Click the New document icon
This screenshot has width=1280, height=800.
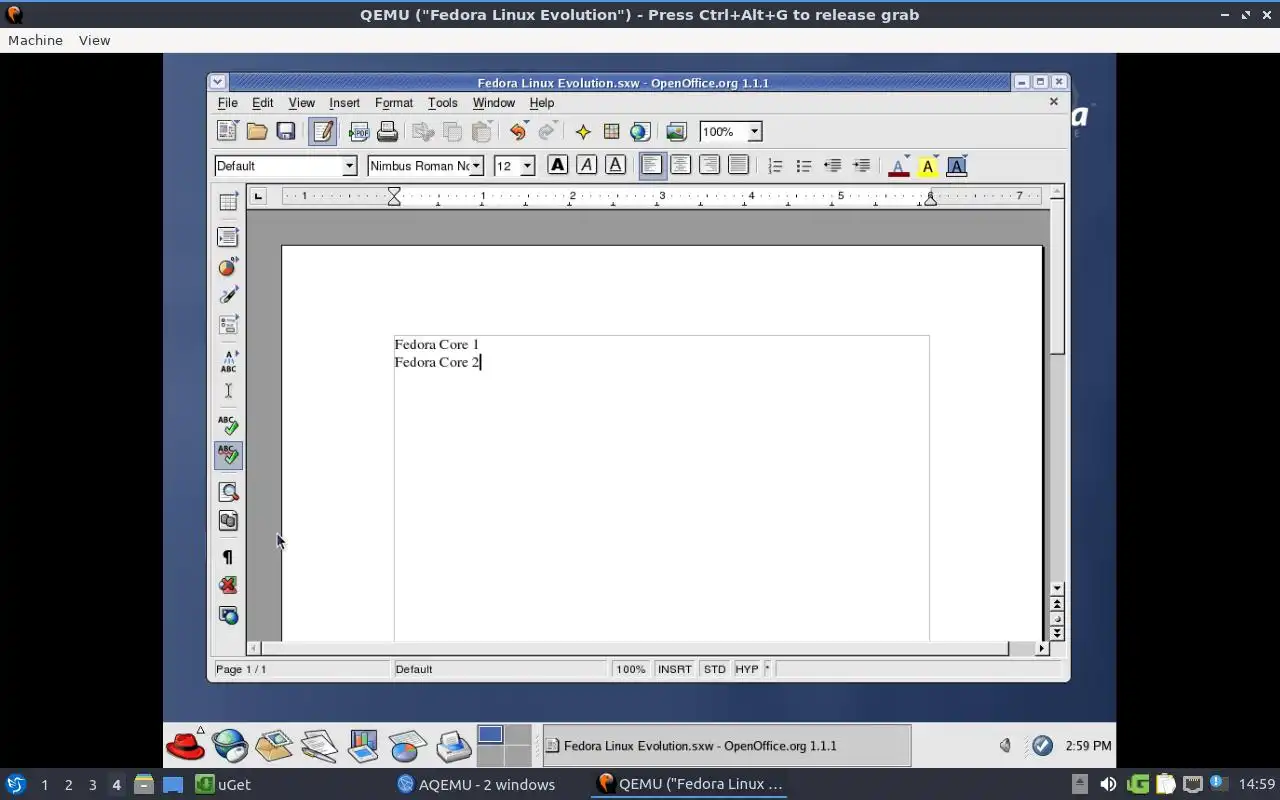227,131
